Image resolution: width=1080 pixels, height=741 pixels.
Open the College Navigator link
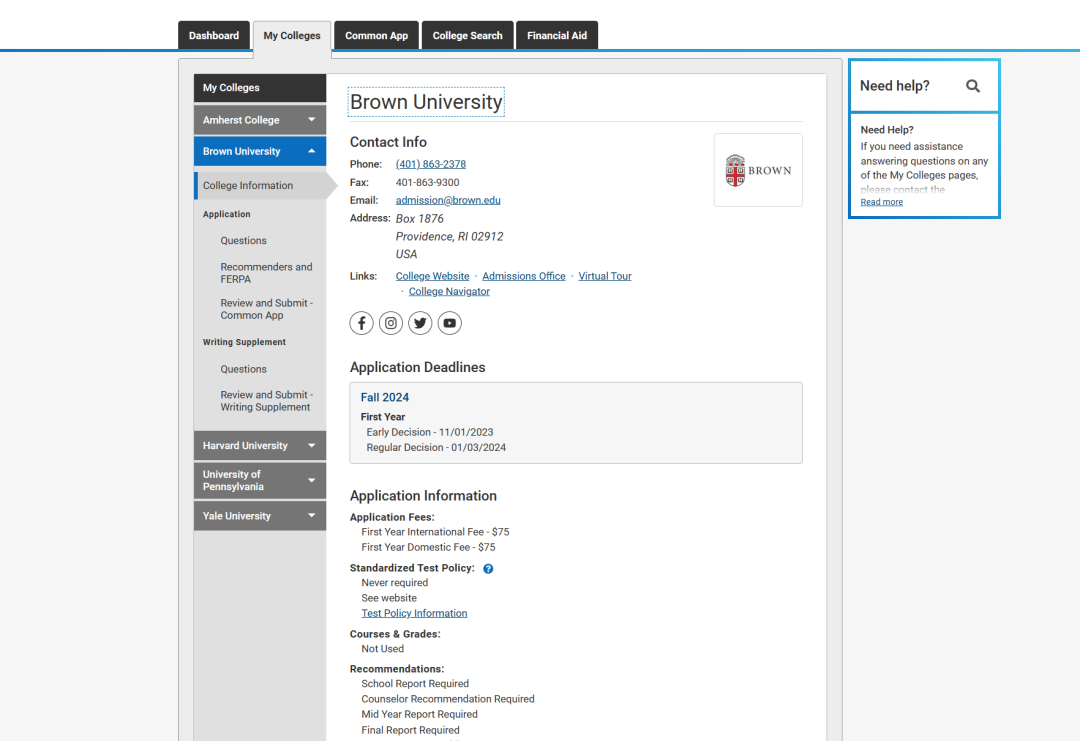(449, 291)
